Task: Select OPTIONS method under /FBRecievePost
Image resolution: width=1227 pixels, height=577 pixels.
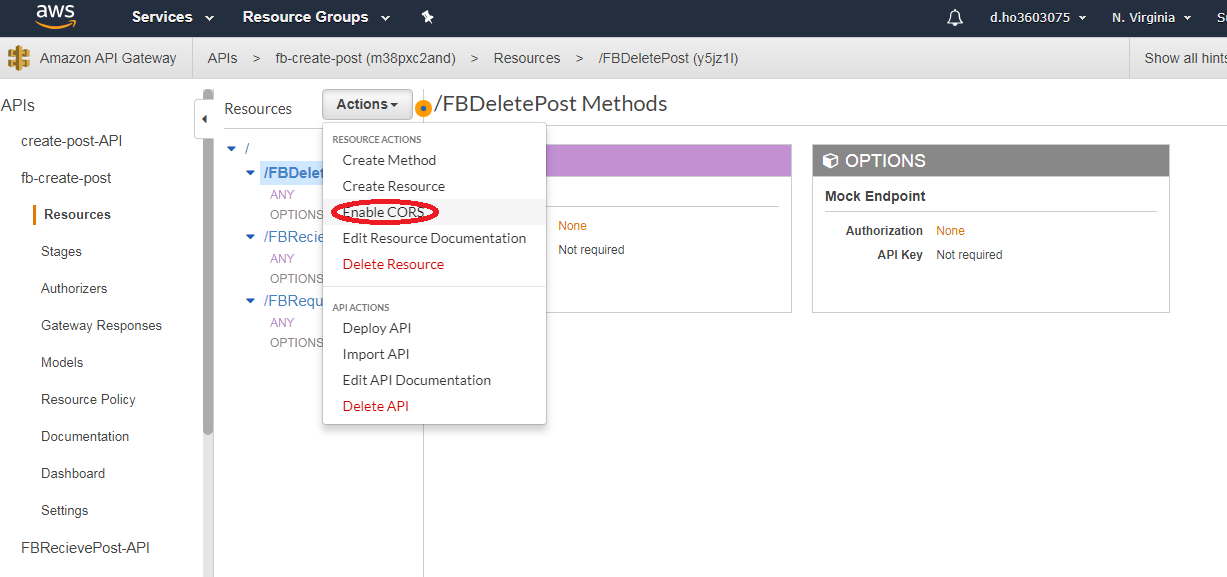Action: tap(296, 278)
